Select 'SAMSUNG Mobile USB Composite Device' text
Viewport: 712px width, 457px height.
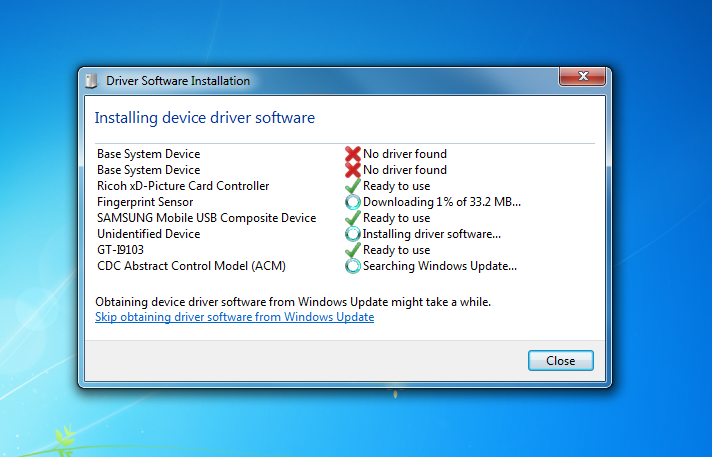coord(206,218)
